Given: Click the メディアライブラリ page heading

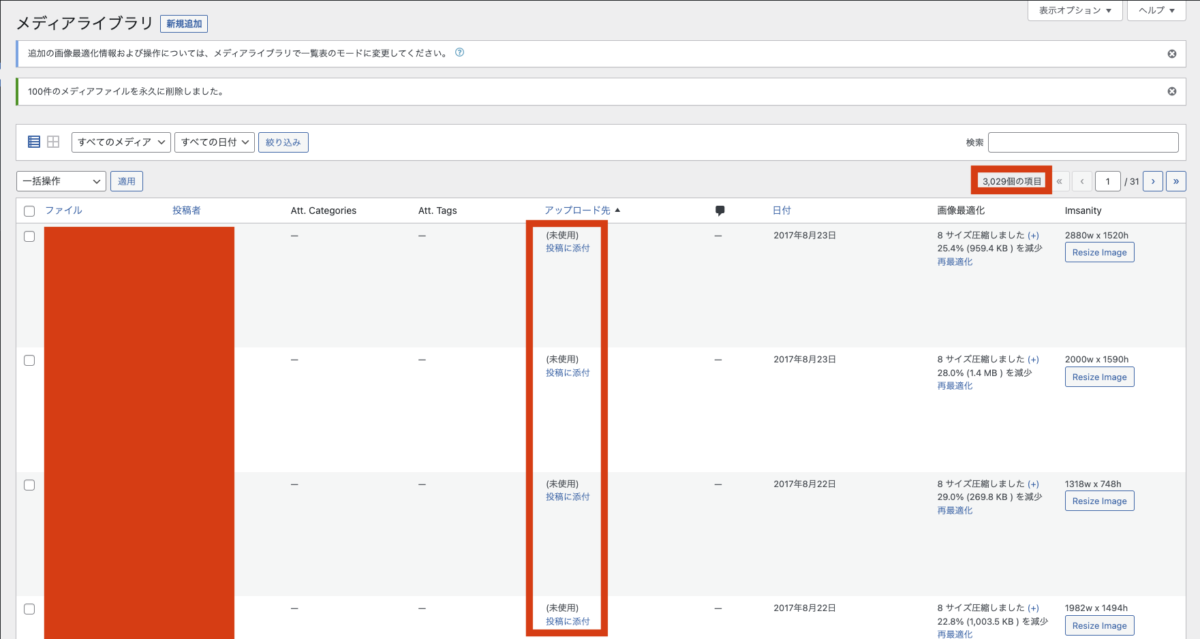Looking at the screenshot, I should pos(83,23).
